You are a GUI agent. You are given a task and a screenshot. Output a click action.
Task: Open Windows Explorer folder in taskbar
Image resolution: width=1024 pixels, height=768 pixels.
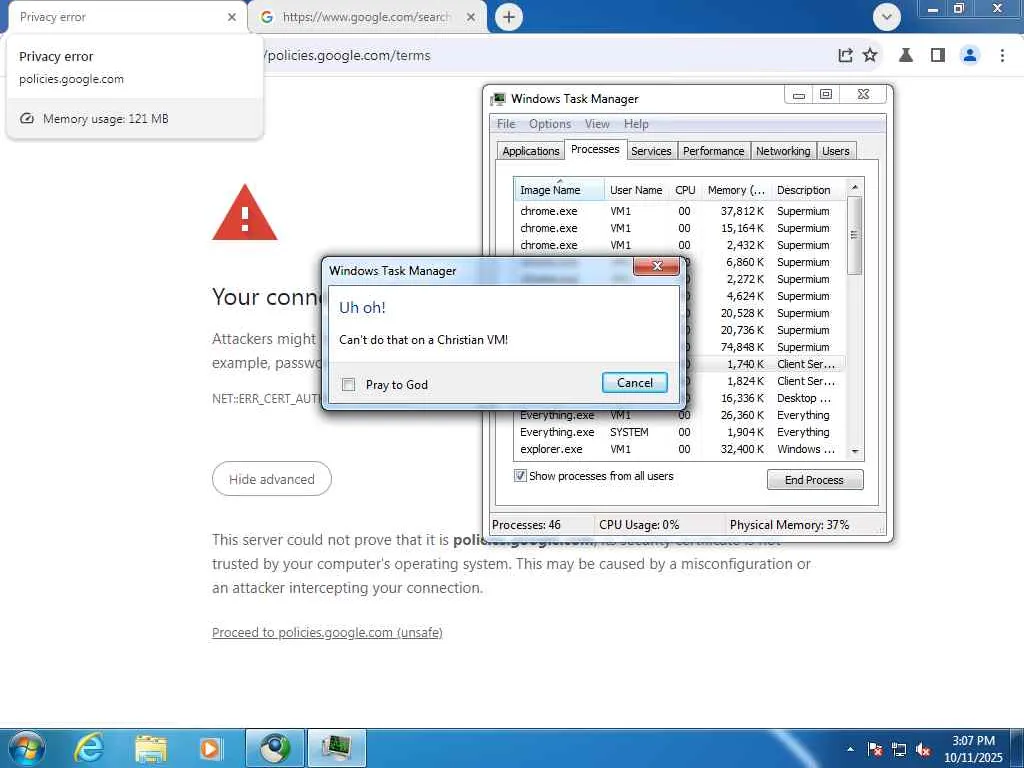150,748
